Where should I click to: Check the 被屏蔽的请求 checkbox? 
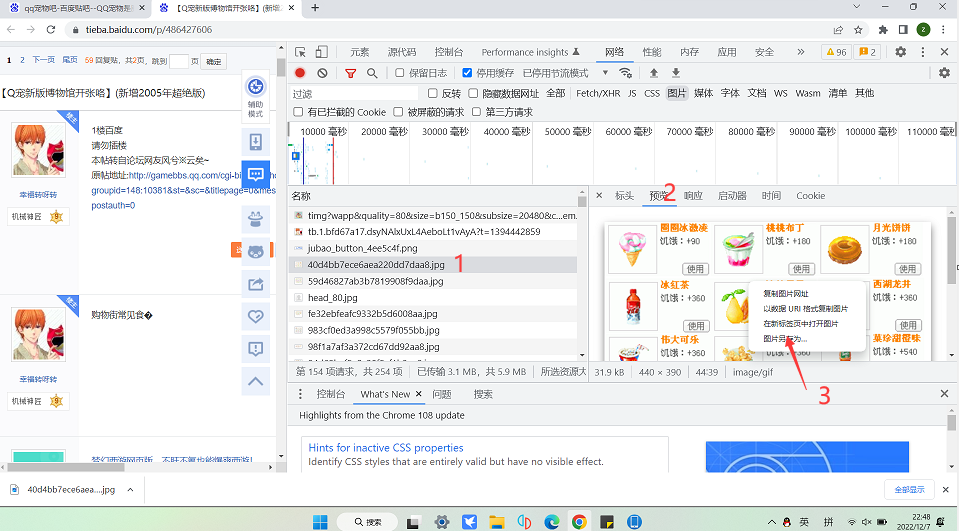tap(398, 112)
